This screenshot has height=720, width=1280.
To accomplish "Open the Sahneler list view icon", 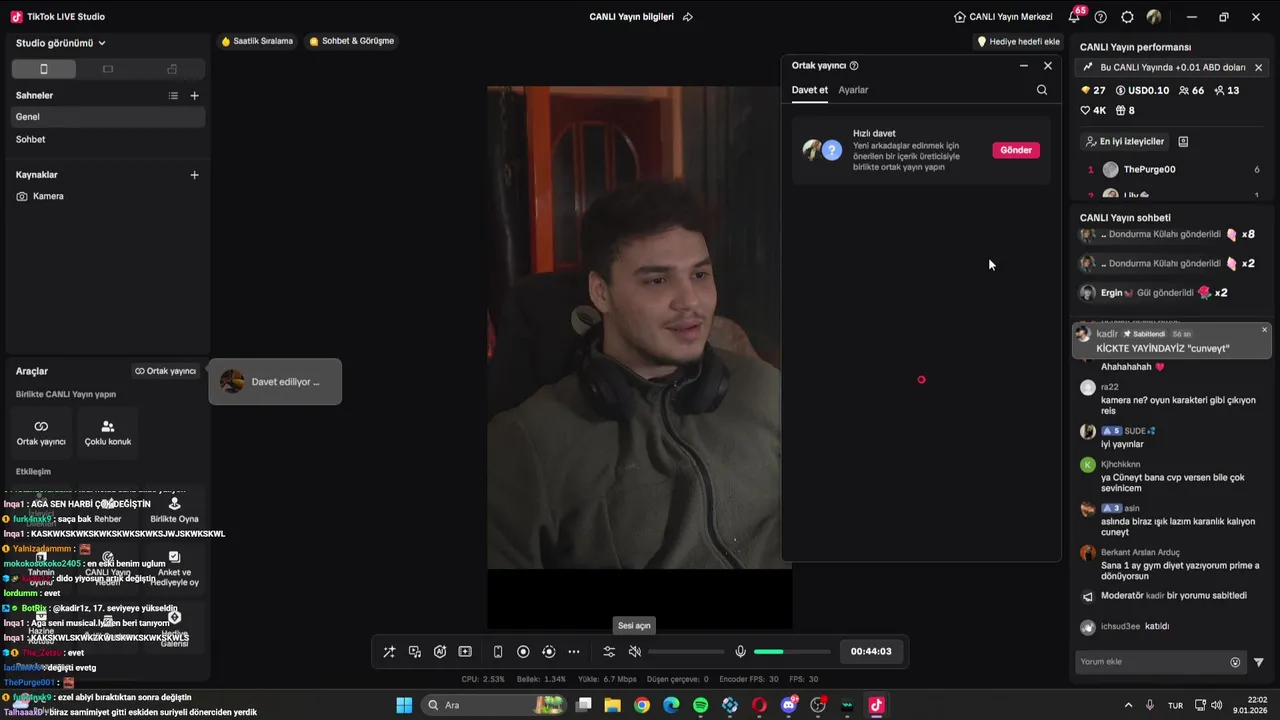I will pos(173,96).
